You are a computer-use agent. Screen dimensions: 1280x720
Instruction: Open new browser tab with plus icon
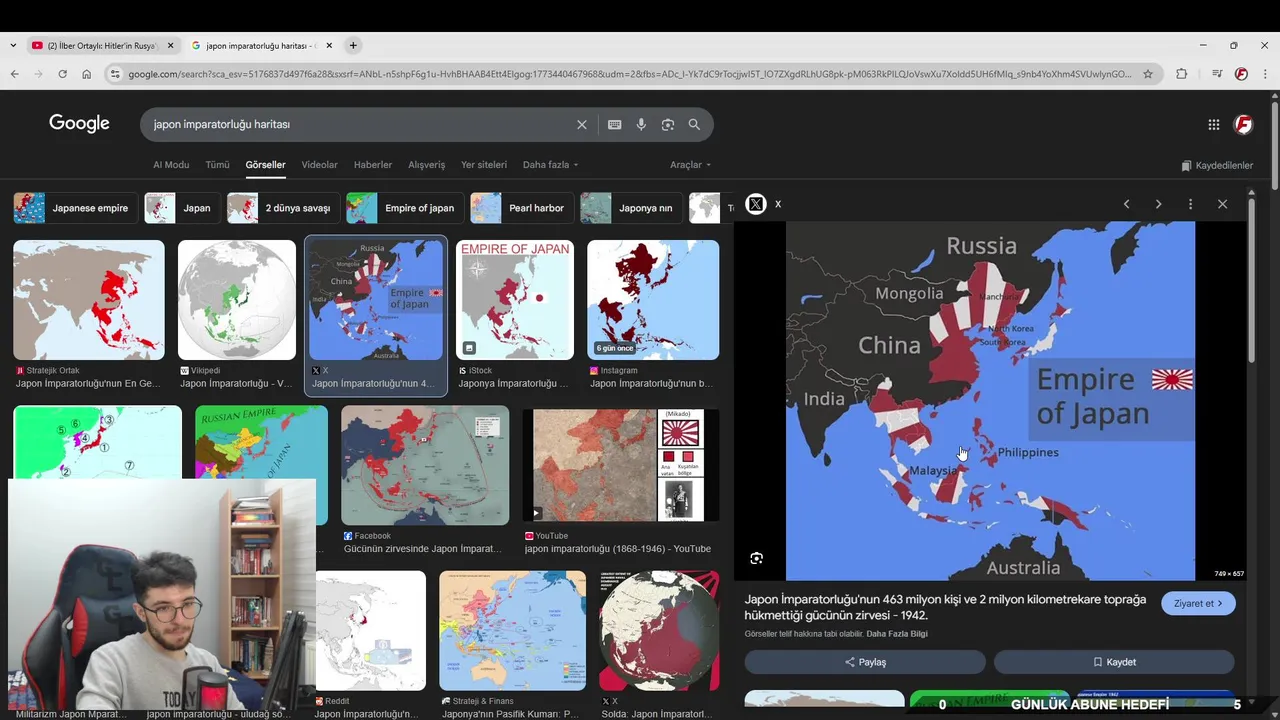353,45
